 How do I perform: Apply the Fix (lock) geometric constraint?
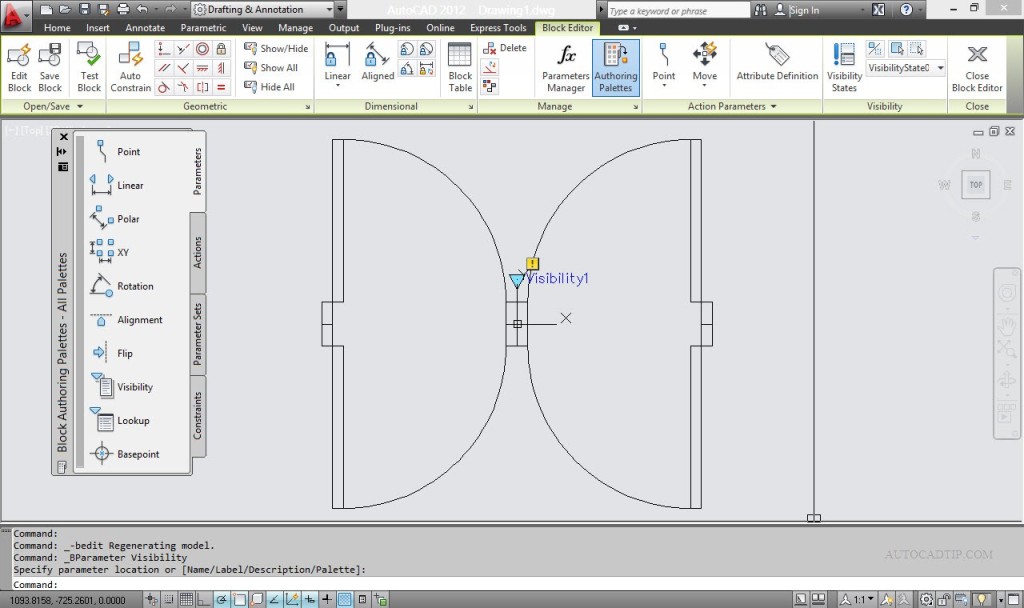221,49
